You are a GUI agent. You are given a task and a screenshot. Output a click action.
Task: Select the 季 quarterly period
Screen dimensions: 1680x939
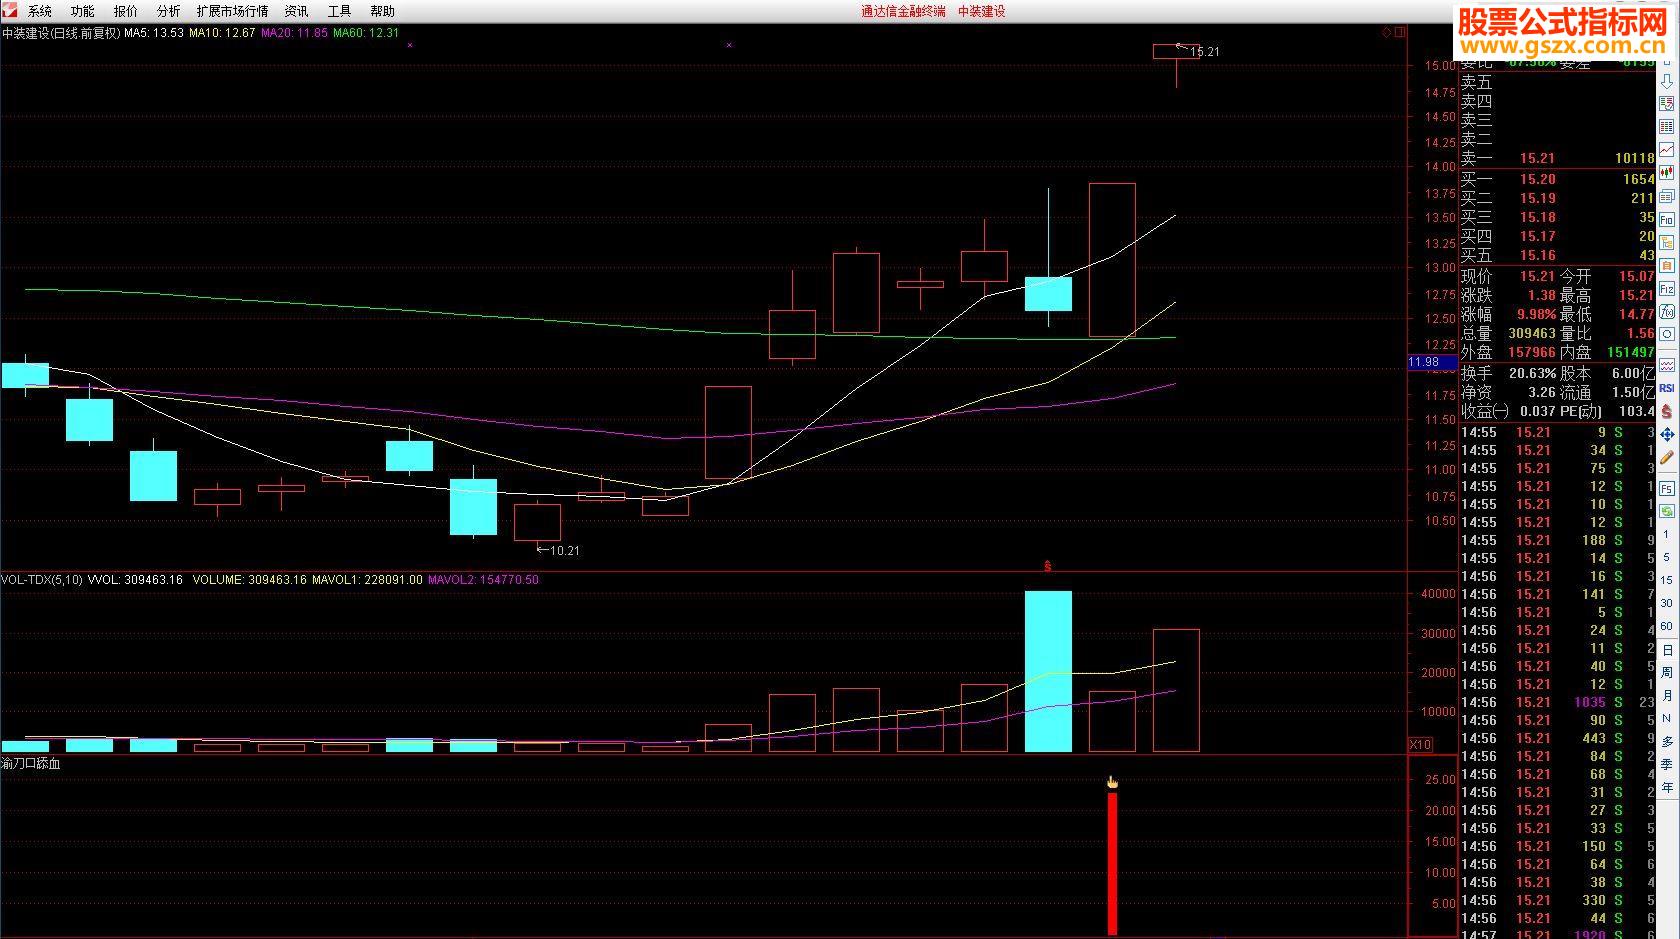coord(1667,765)
